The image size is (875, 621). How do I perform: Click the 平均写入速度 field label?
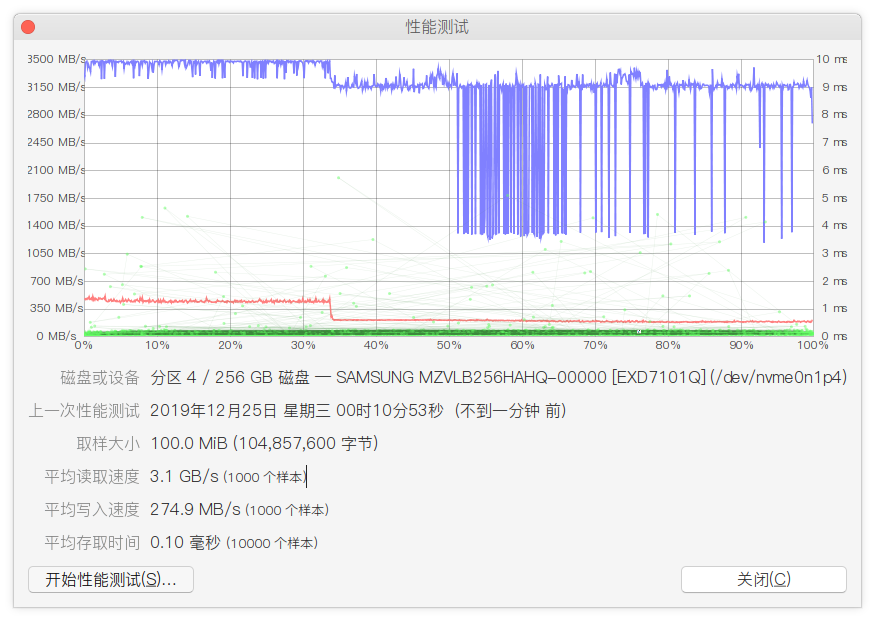point(92,510)
